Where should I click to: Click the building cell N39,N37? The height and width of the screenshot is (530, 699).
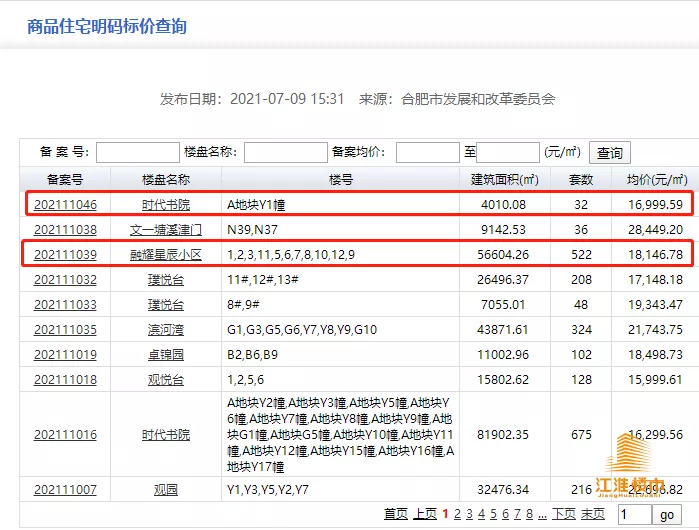[x=252, y=230]
